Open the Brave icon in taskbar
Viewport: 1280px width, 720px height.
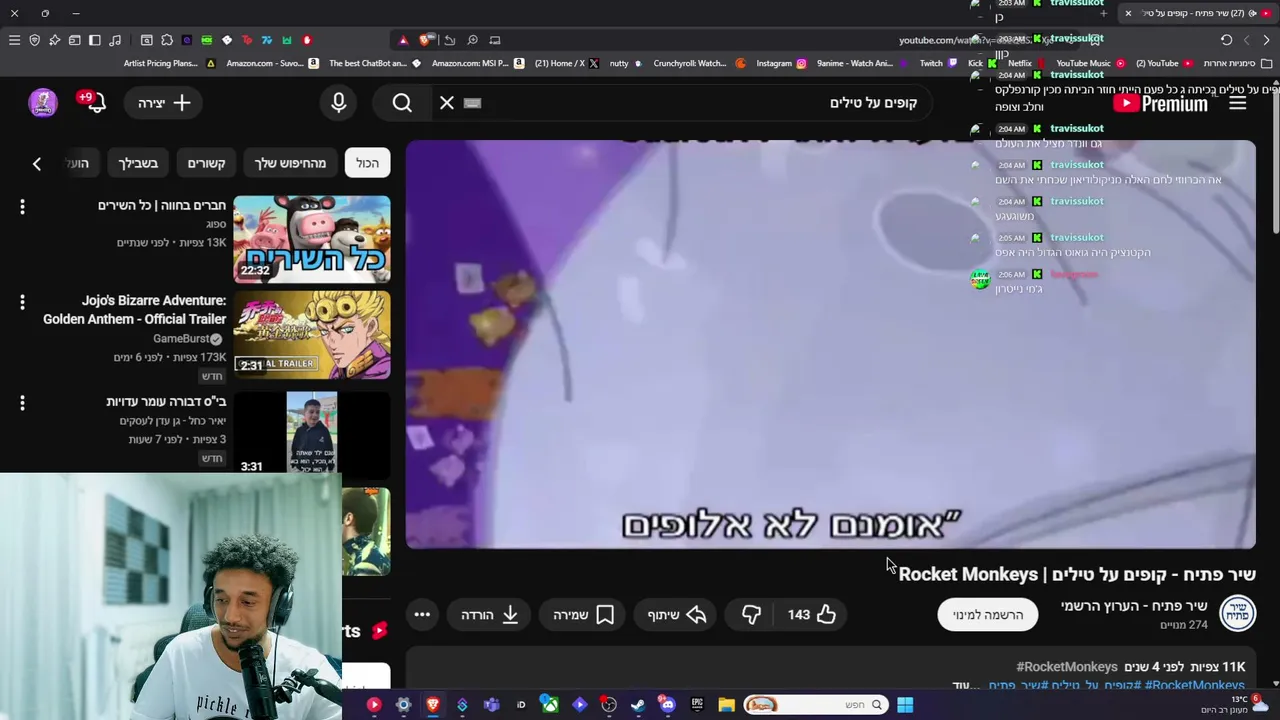[x=432, y=705]
